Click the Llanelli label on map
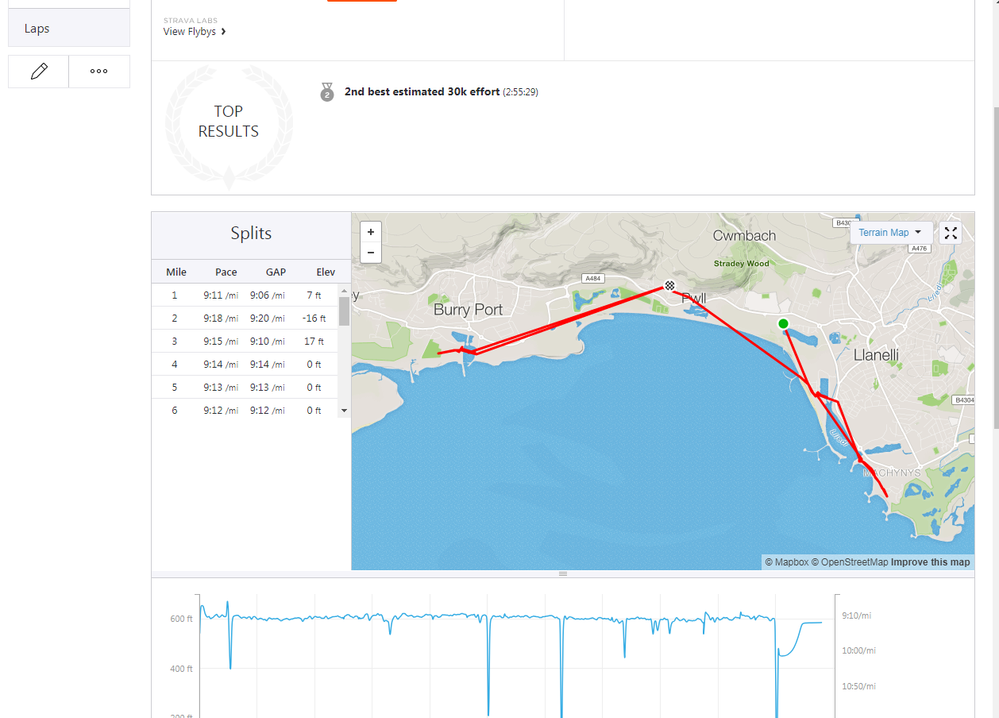Viewport: 999px width, 718px height. pos(876,355)
